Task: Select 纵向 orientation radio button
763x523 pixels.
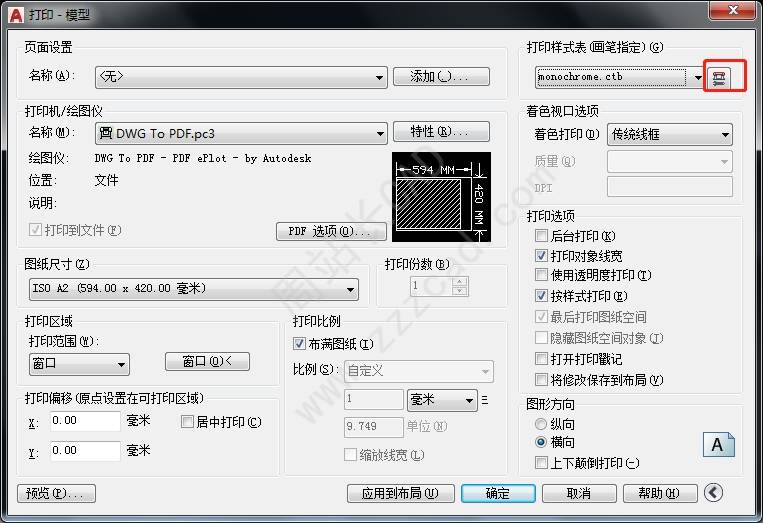Action: (x=541, y=424)
